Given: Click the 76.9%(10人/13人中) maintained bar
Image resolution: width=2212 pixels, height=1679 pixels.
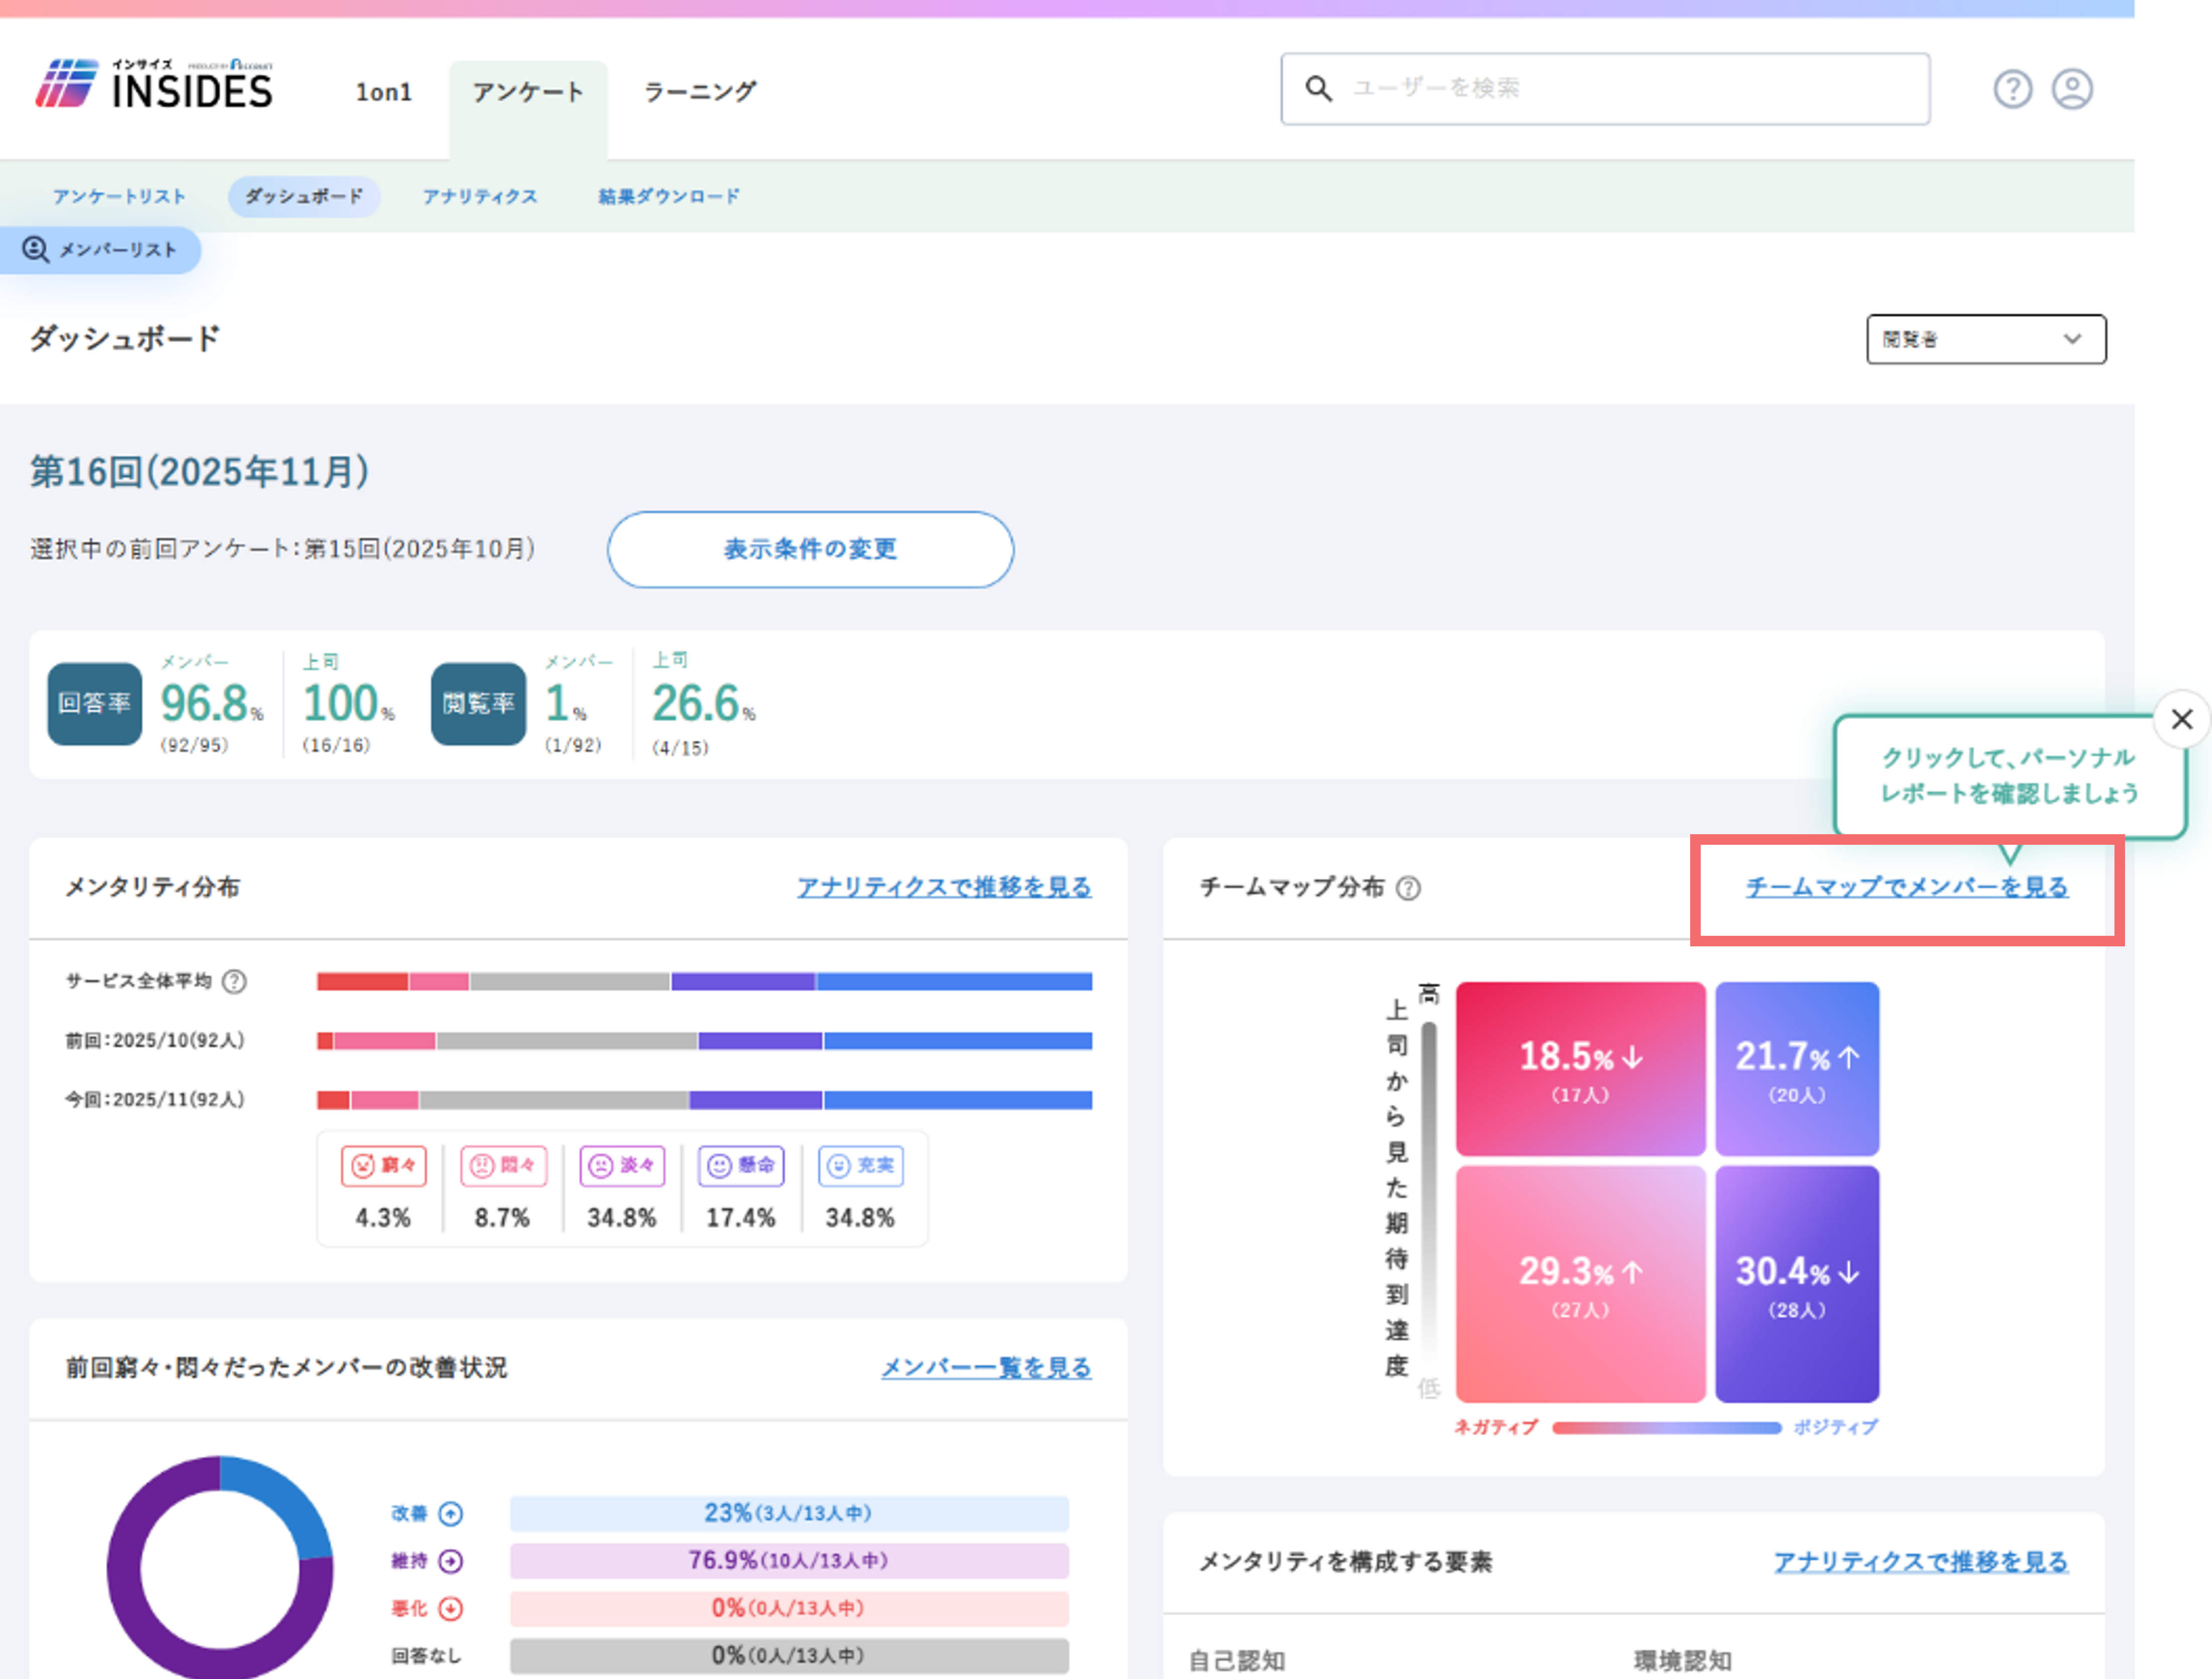Looking at the screenshot, I should click(789, 1560).
